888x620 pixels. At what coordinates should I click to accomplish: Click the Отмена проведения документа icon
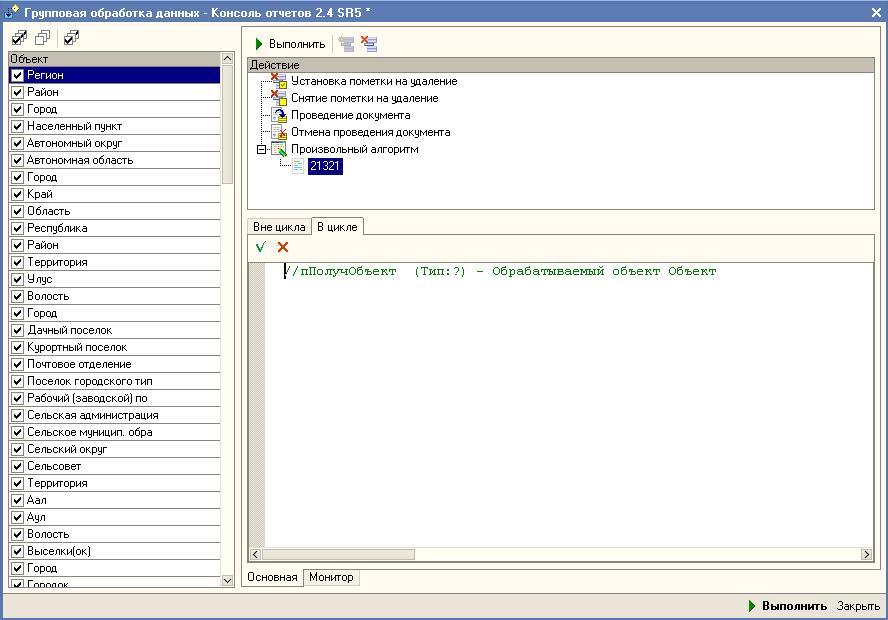(x=279, y=132)
